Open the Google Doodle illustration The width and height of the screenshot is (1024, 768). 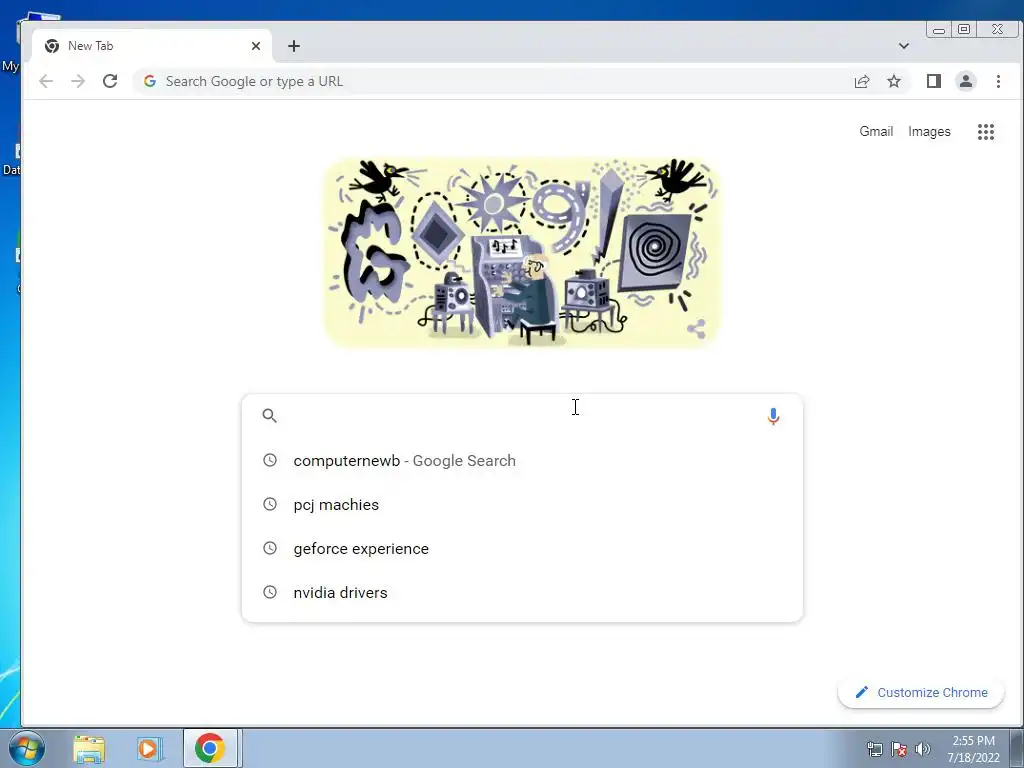click(522, 252)
